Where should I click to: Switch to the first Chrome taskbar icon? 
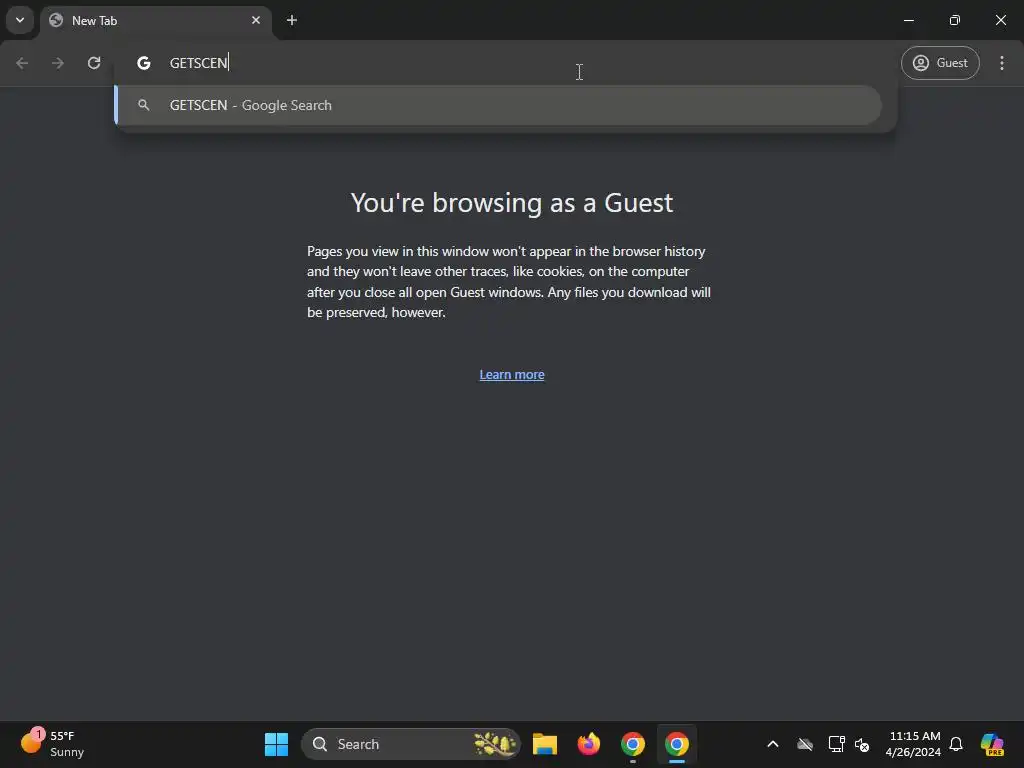[633, 744]
